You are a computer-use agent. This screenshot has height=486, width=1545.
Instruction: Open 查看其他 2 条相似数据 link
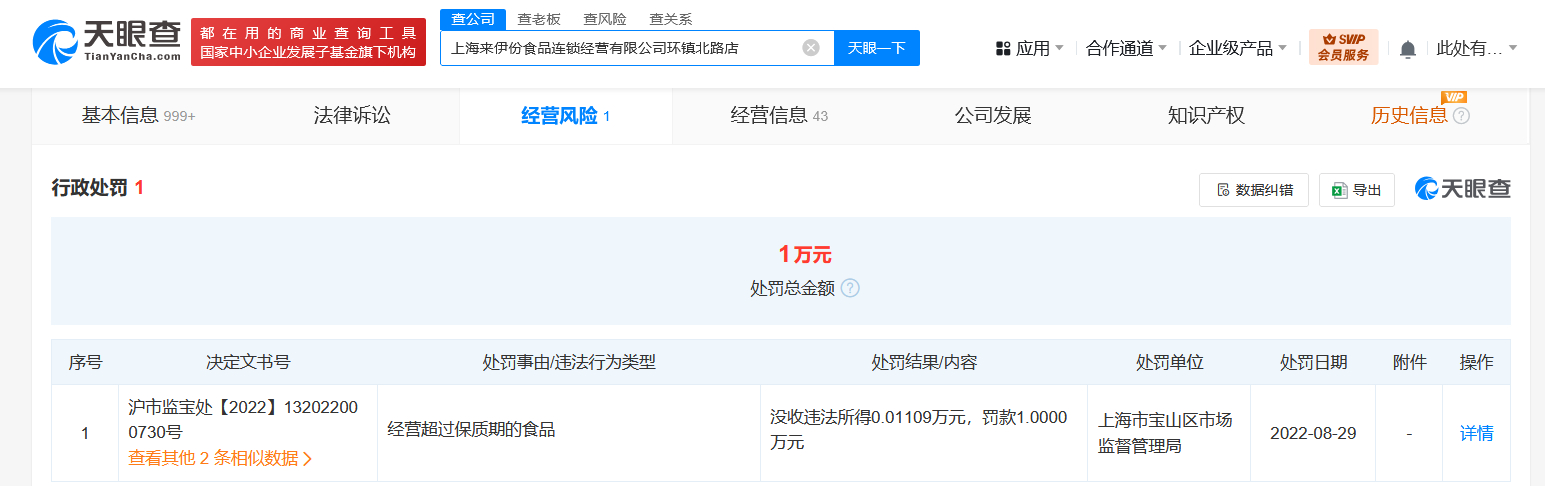[220, 458]
